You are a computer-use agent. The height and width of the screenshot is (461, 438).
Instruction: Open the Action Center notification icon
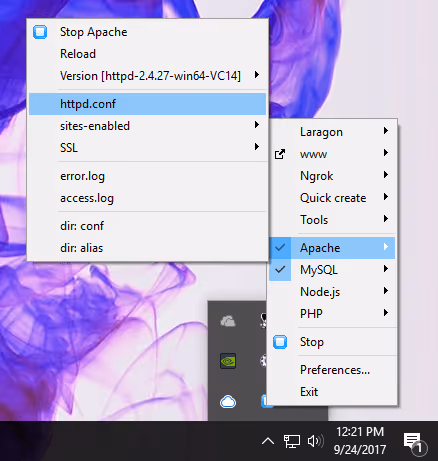click(414, 443)
